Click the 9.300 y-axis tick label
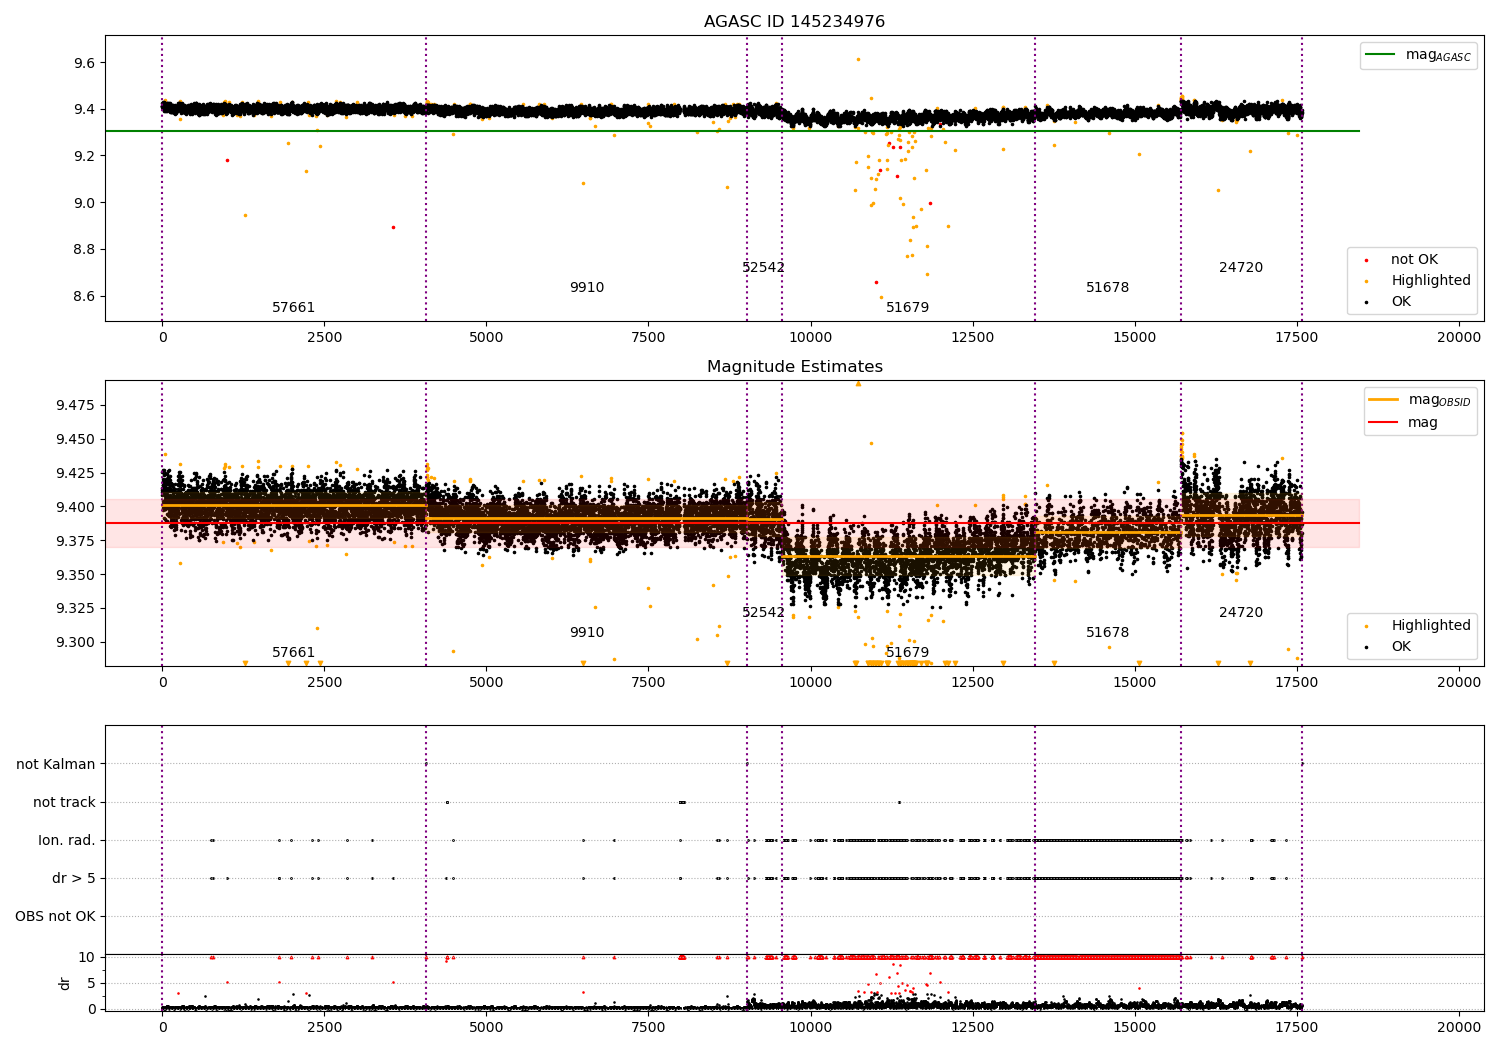The width and height of the screenshot is (1500, 1050). [x=75, y=642]
